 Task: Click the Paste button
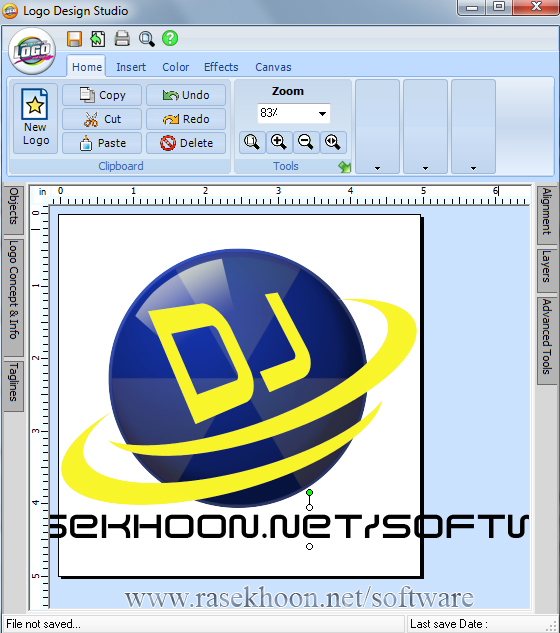pos(102,143)
